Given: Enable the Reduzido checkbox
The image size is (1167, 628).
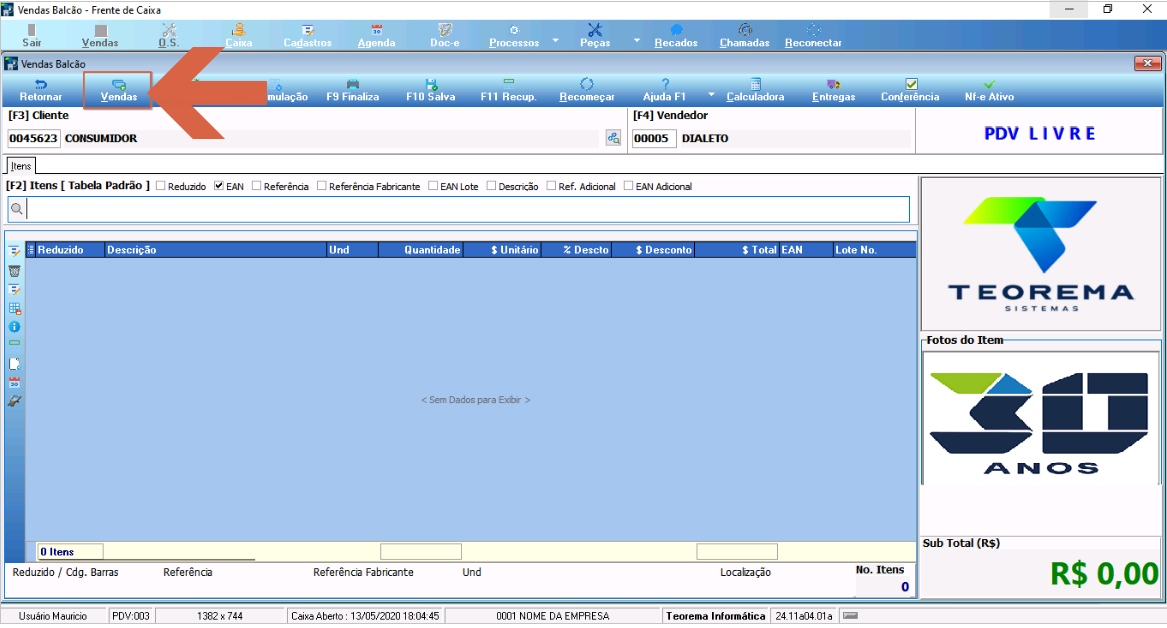Looking at the screenshot, I should [x=160, y=186].
